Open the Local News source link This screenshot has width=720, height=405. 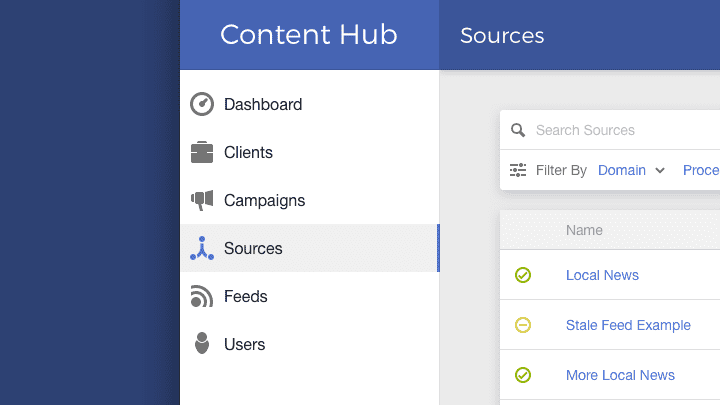[x=602, y=275]
